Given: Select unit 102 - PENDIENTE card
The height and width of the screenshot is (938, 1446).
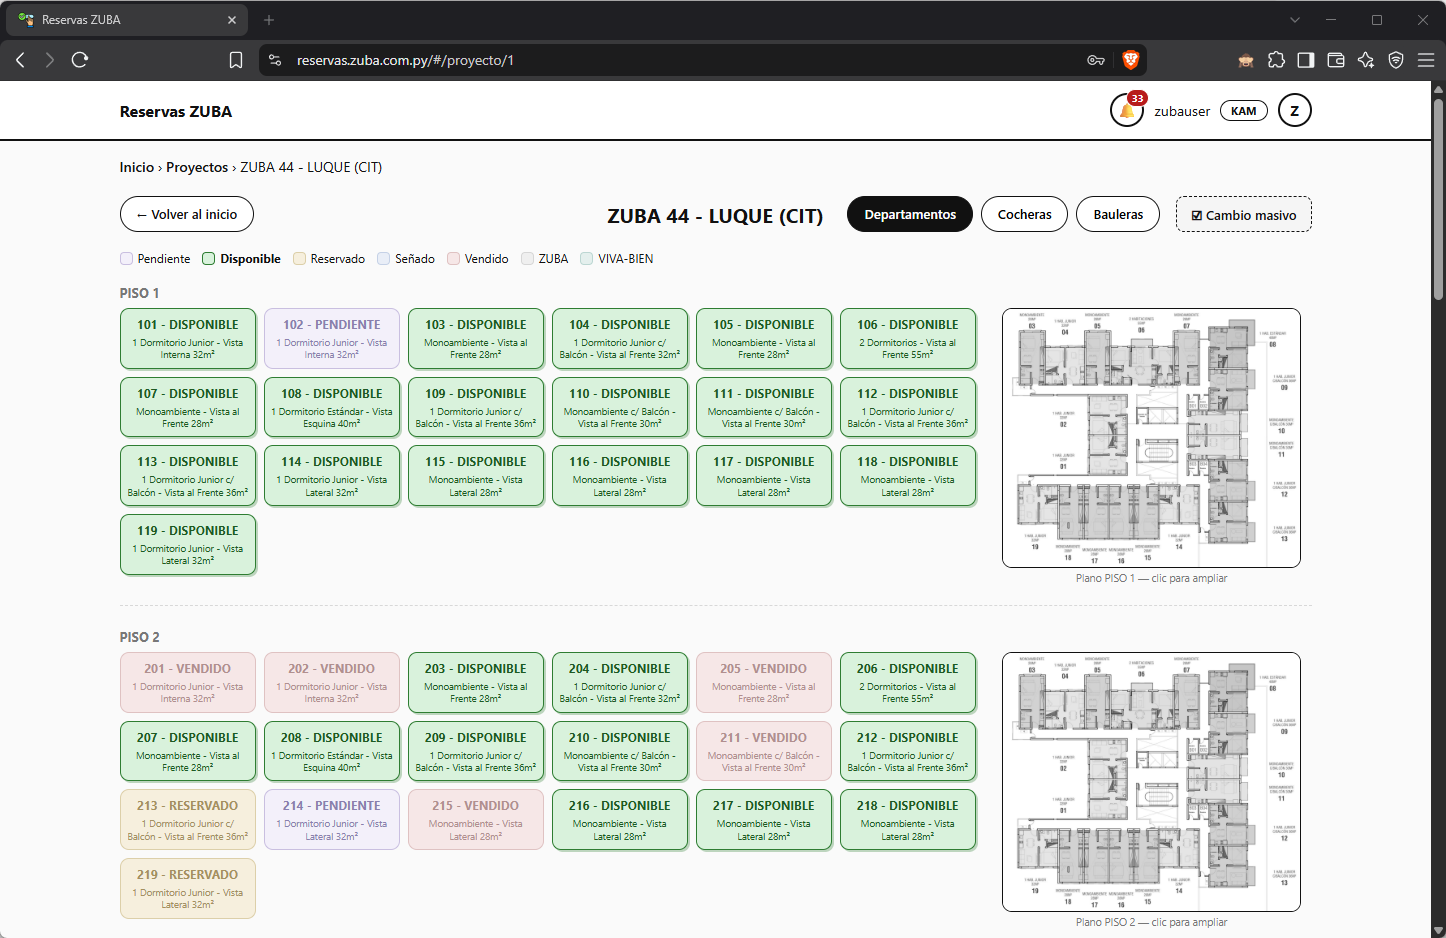Looking at the screenshot, I should tap(332, 338).
